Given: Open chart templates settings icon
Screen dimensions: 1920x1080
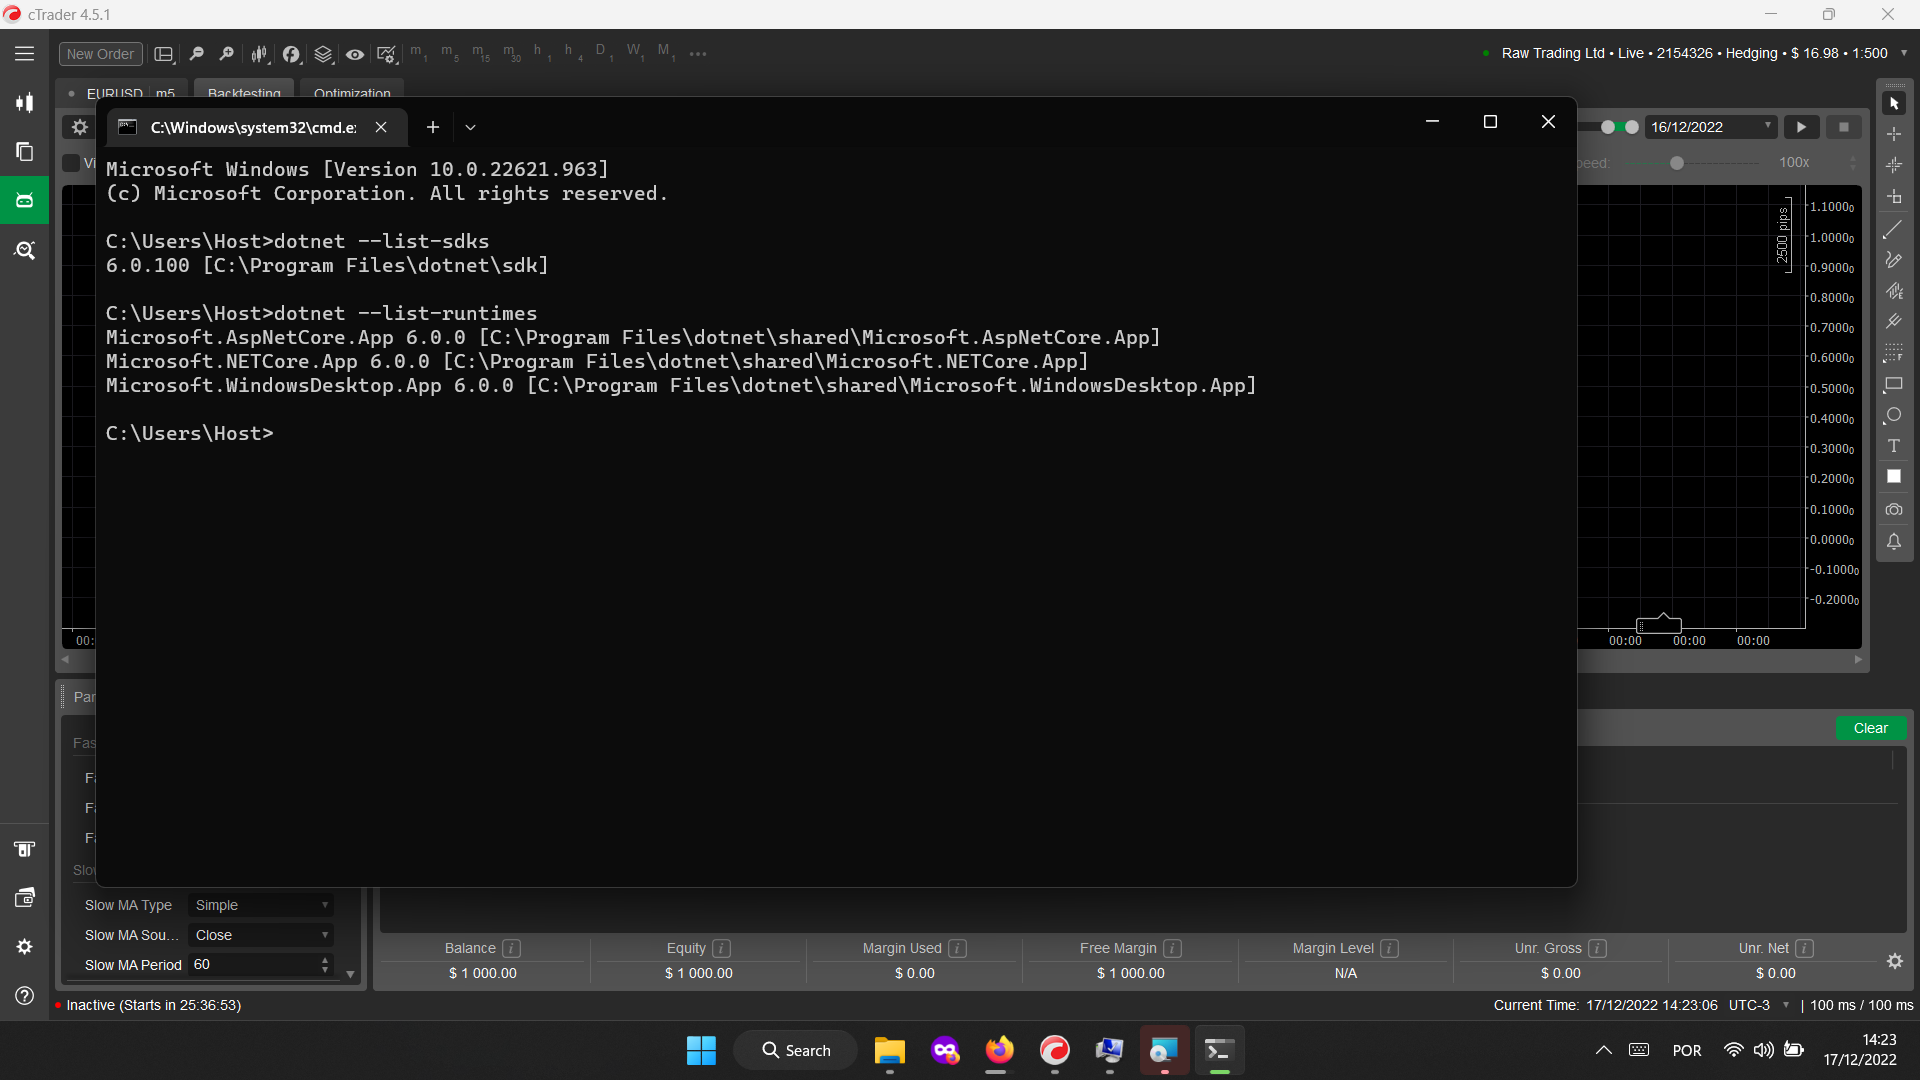Looking at the screenshot, I should click(x=387, y=54).
